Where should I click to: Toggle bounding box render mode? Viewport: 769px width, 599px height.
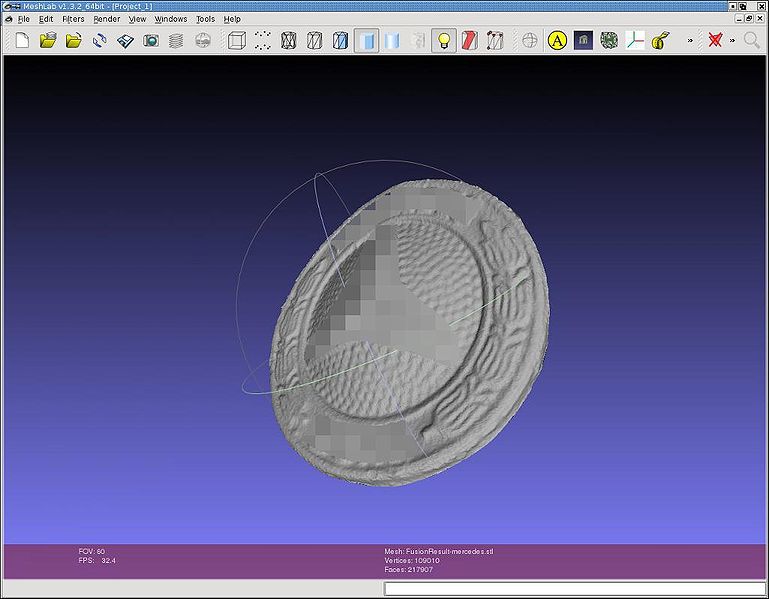[x=237, y=40]
